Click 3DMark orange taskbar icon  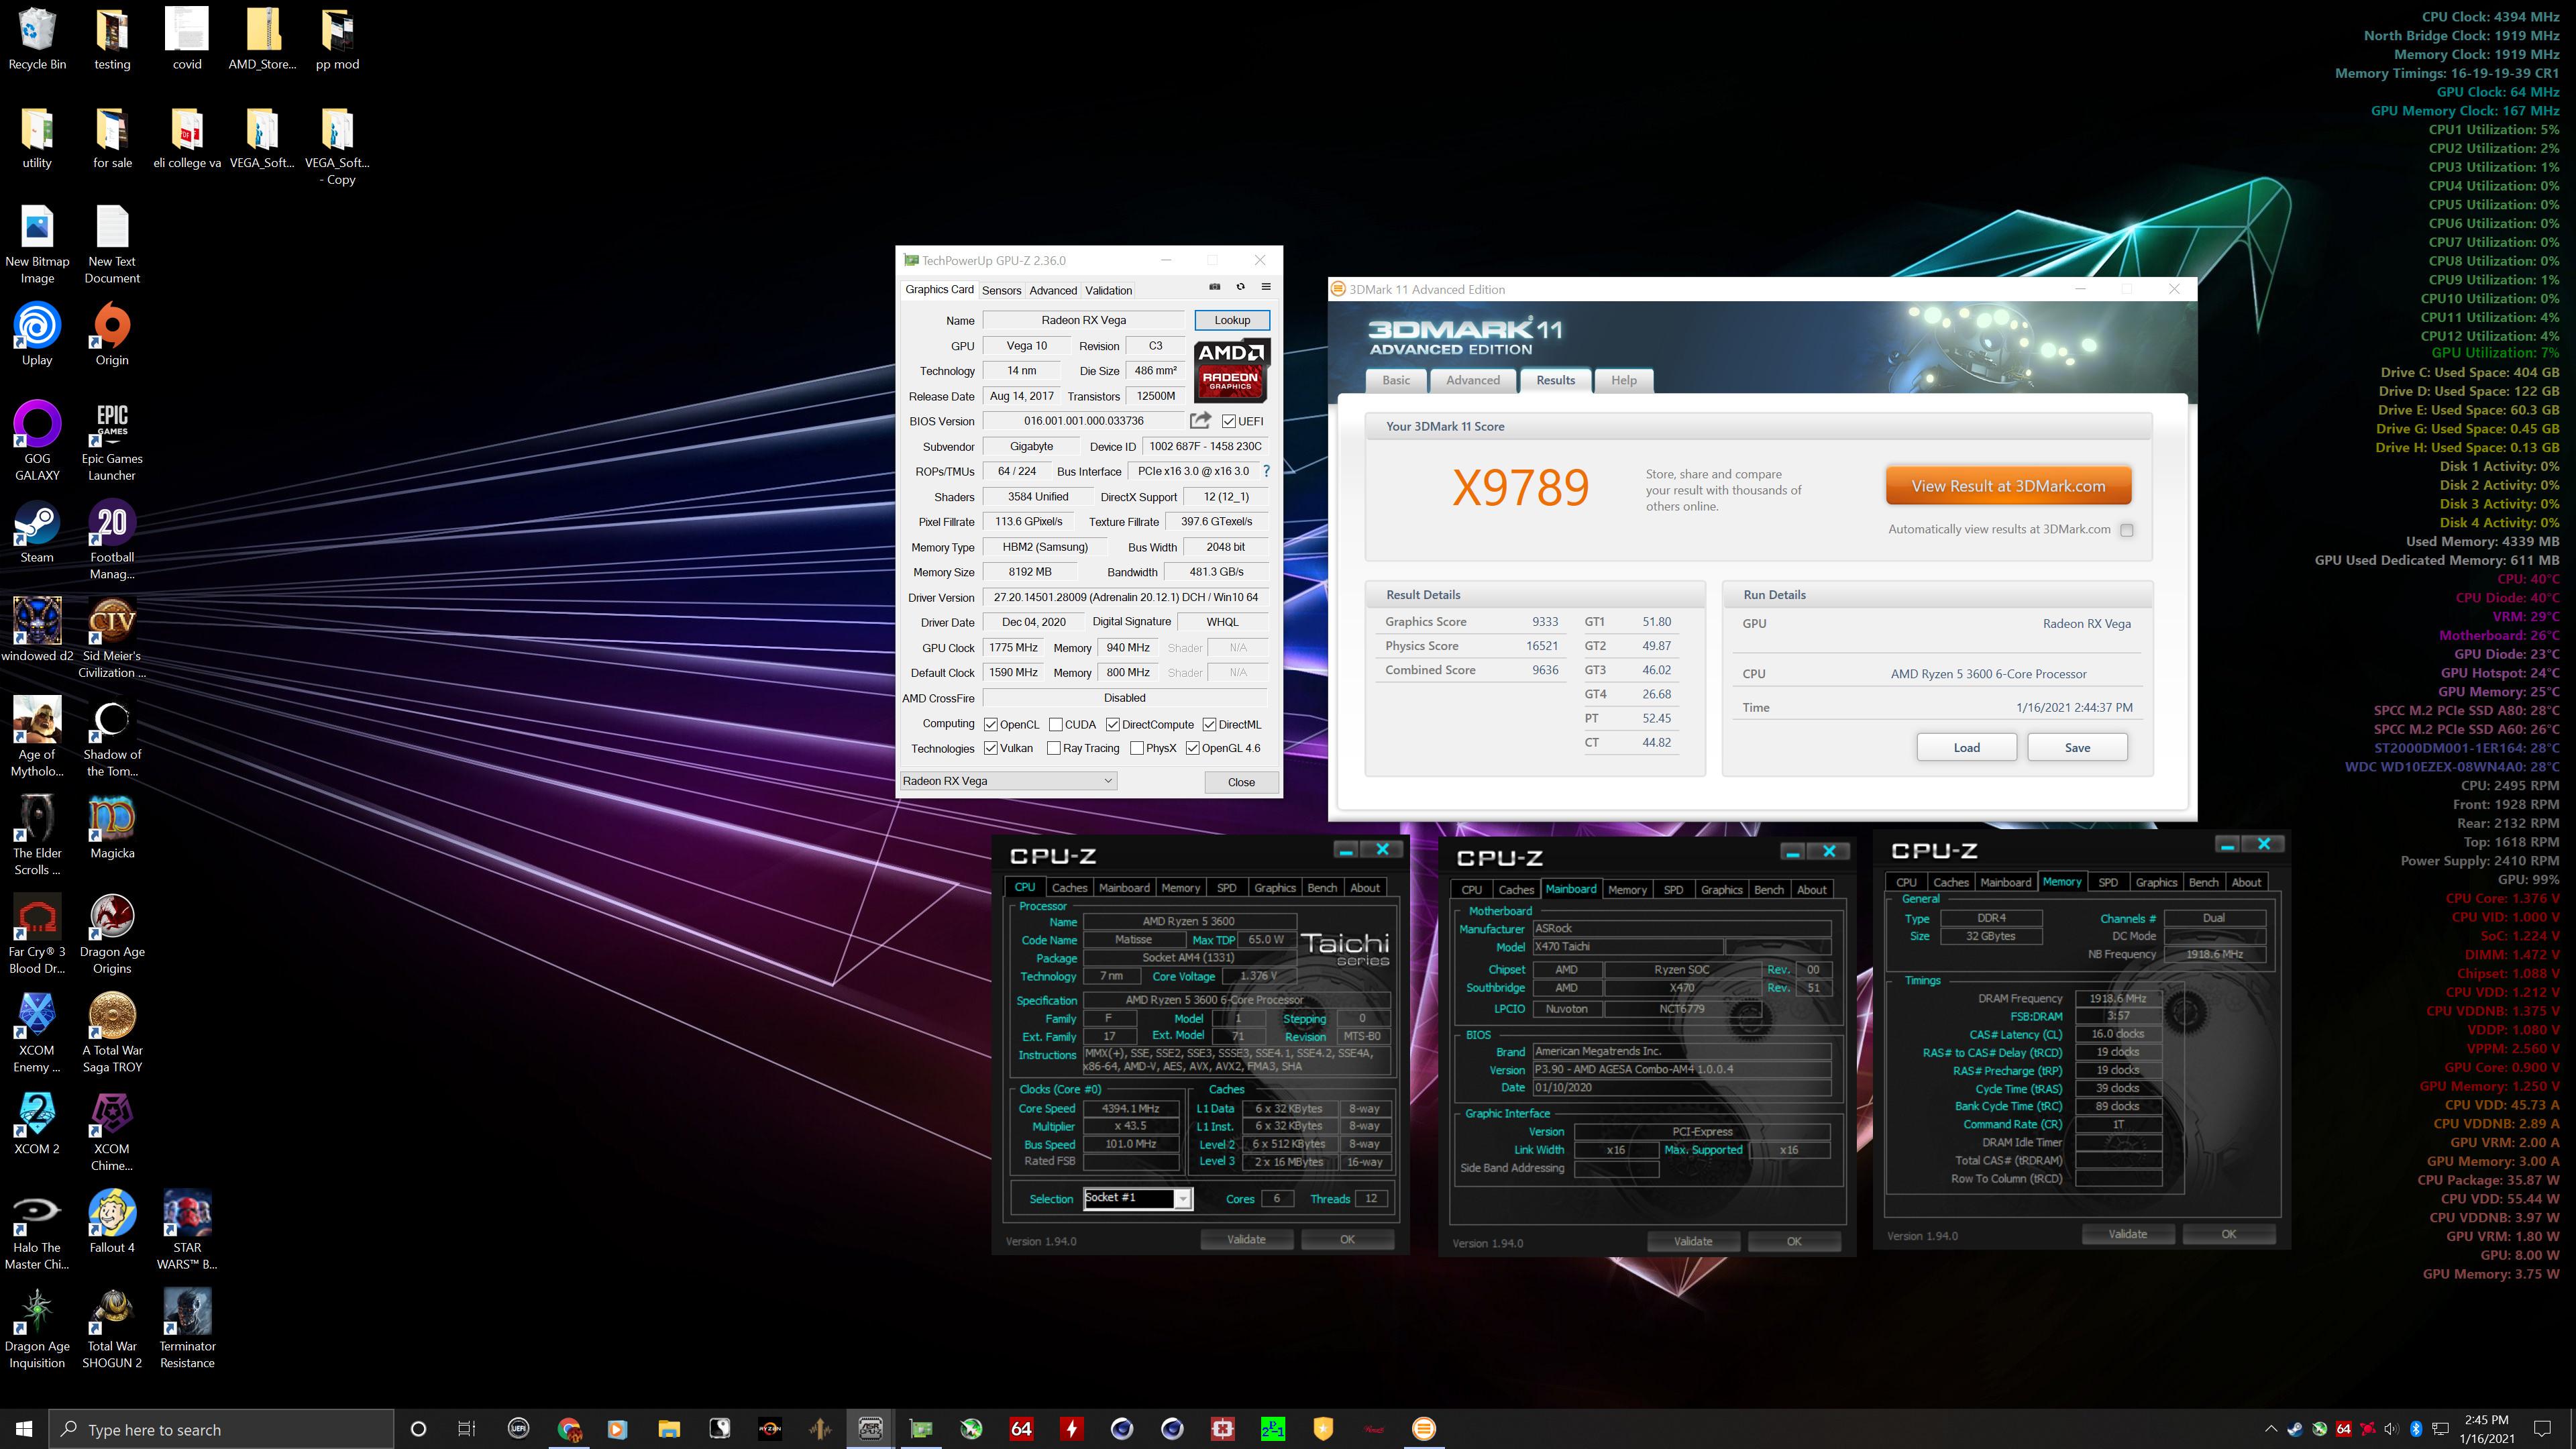click(x=1423, y=1429)
